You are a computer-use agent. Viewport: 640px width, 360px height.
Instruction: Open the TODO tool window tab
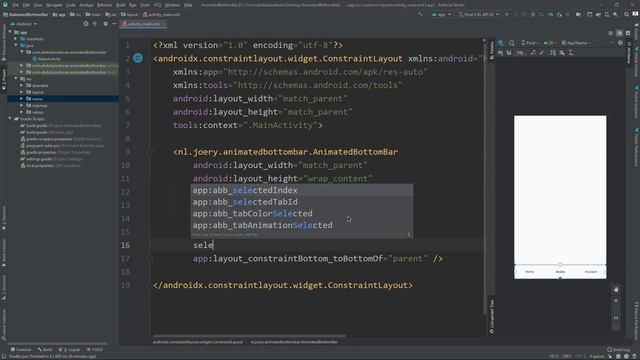95,350
